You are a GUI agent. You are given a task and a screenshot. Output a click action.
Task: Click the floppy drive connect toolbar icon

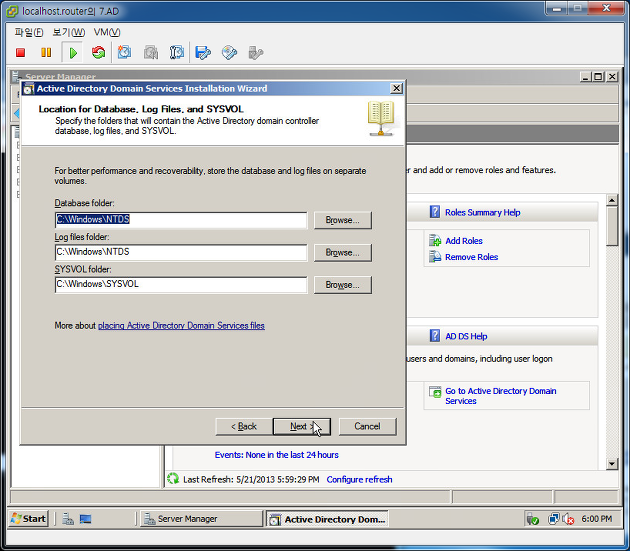[x=203, y=53]
